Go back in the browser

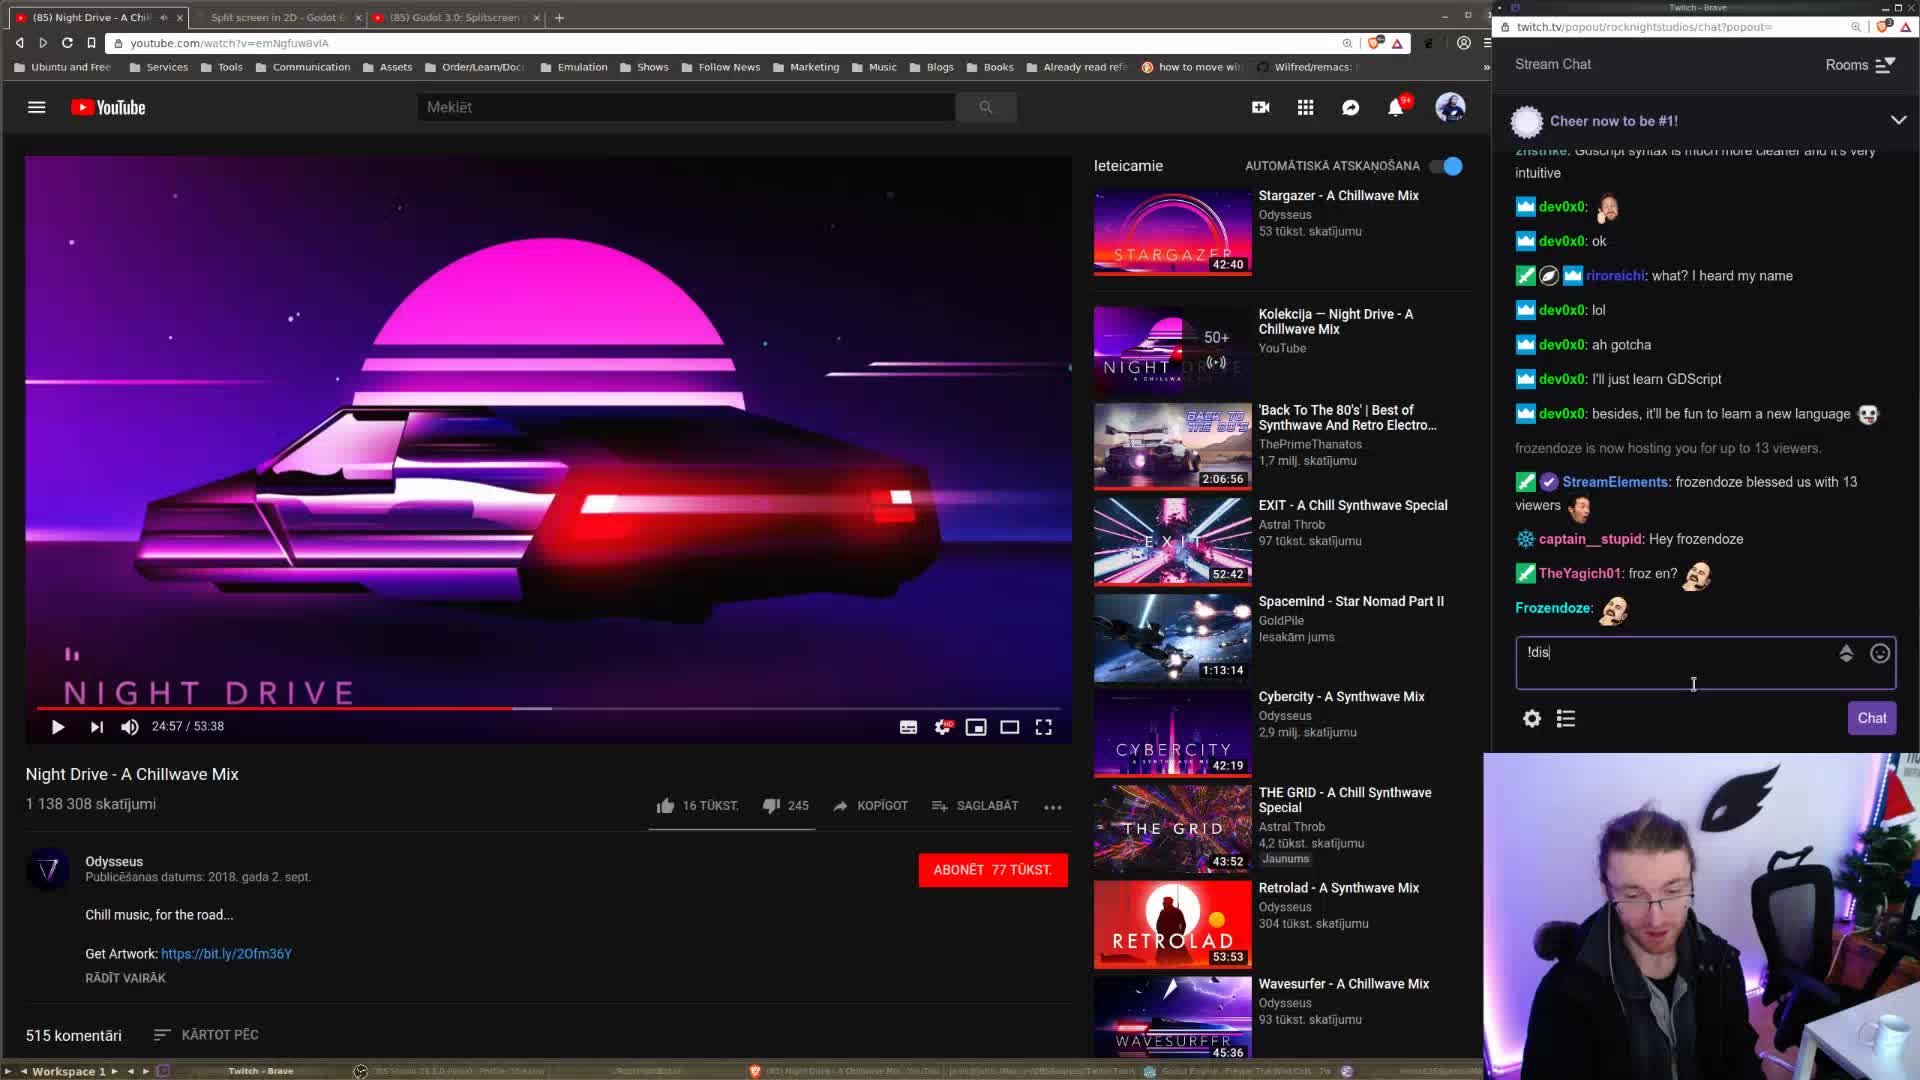tap(19, 43)
